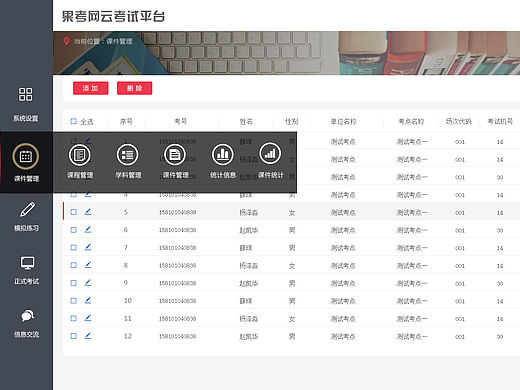Open 课程管理 in the flyout menu
Screen dimensions: 520x390
click(x=80, y=162)
